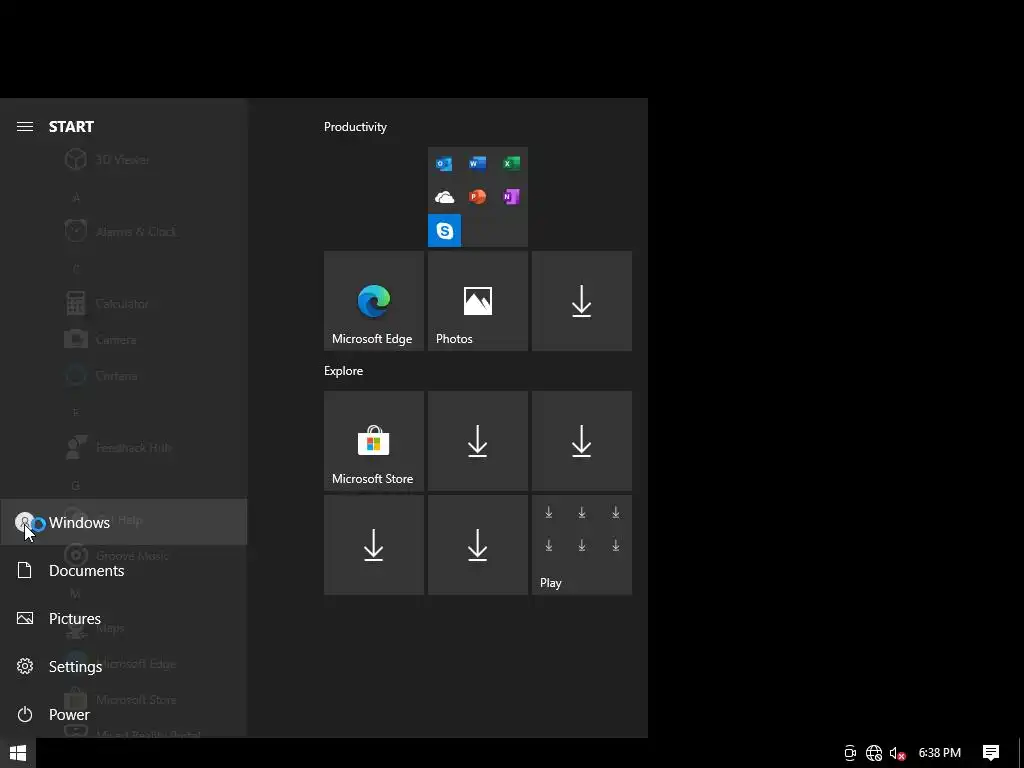The image size is (1024, 768).
Task: Open the Windows user account entry
Action: [123, 522]
